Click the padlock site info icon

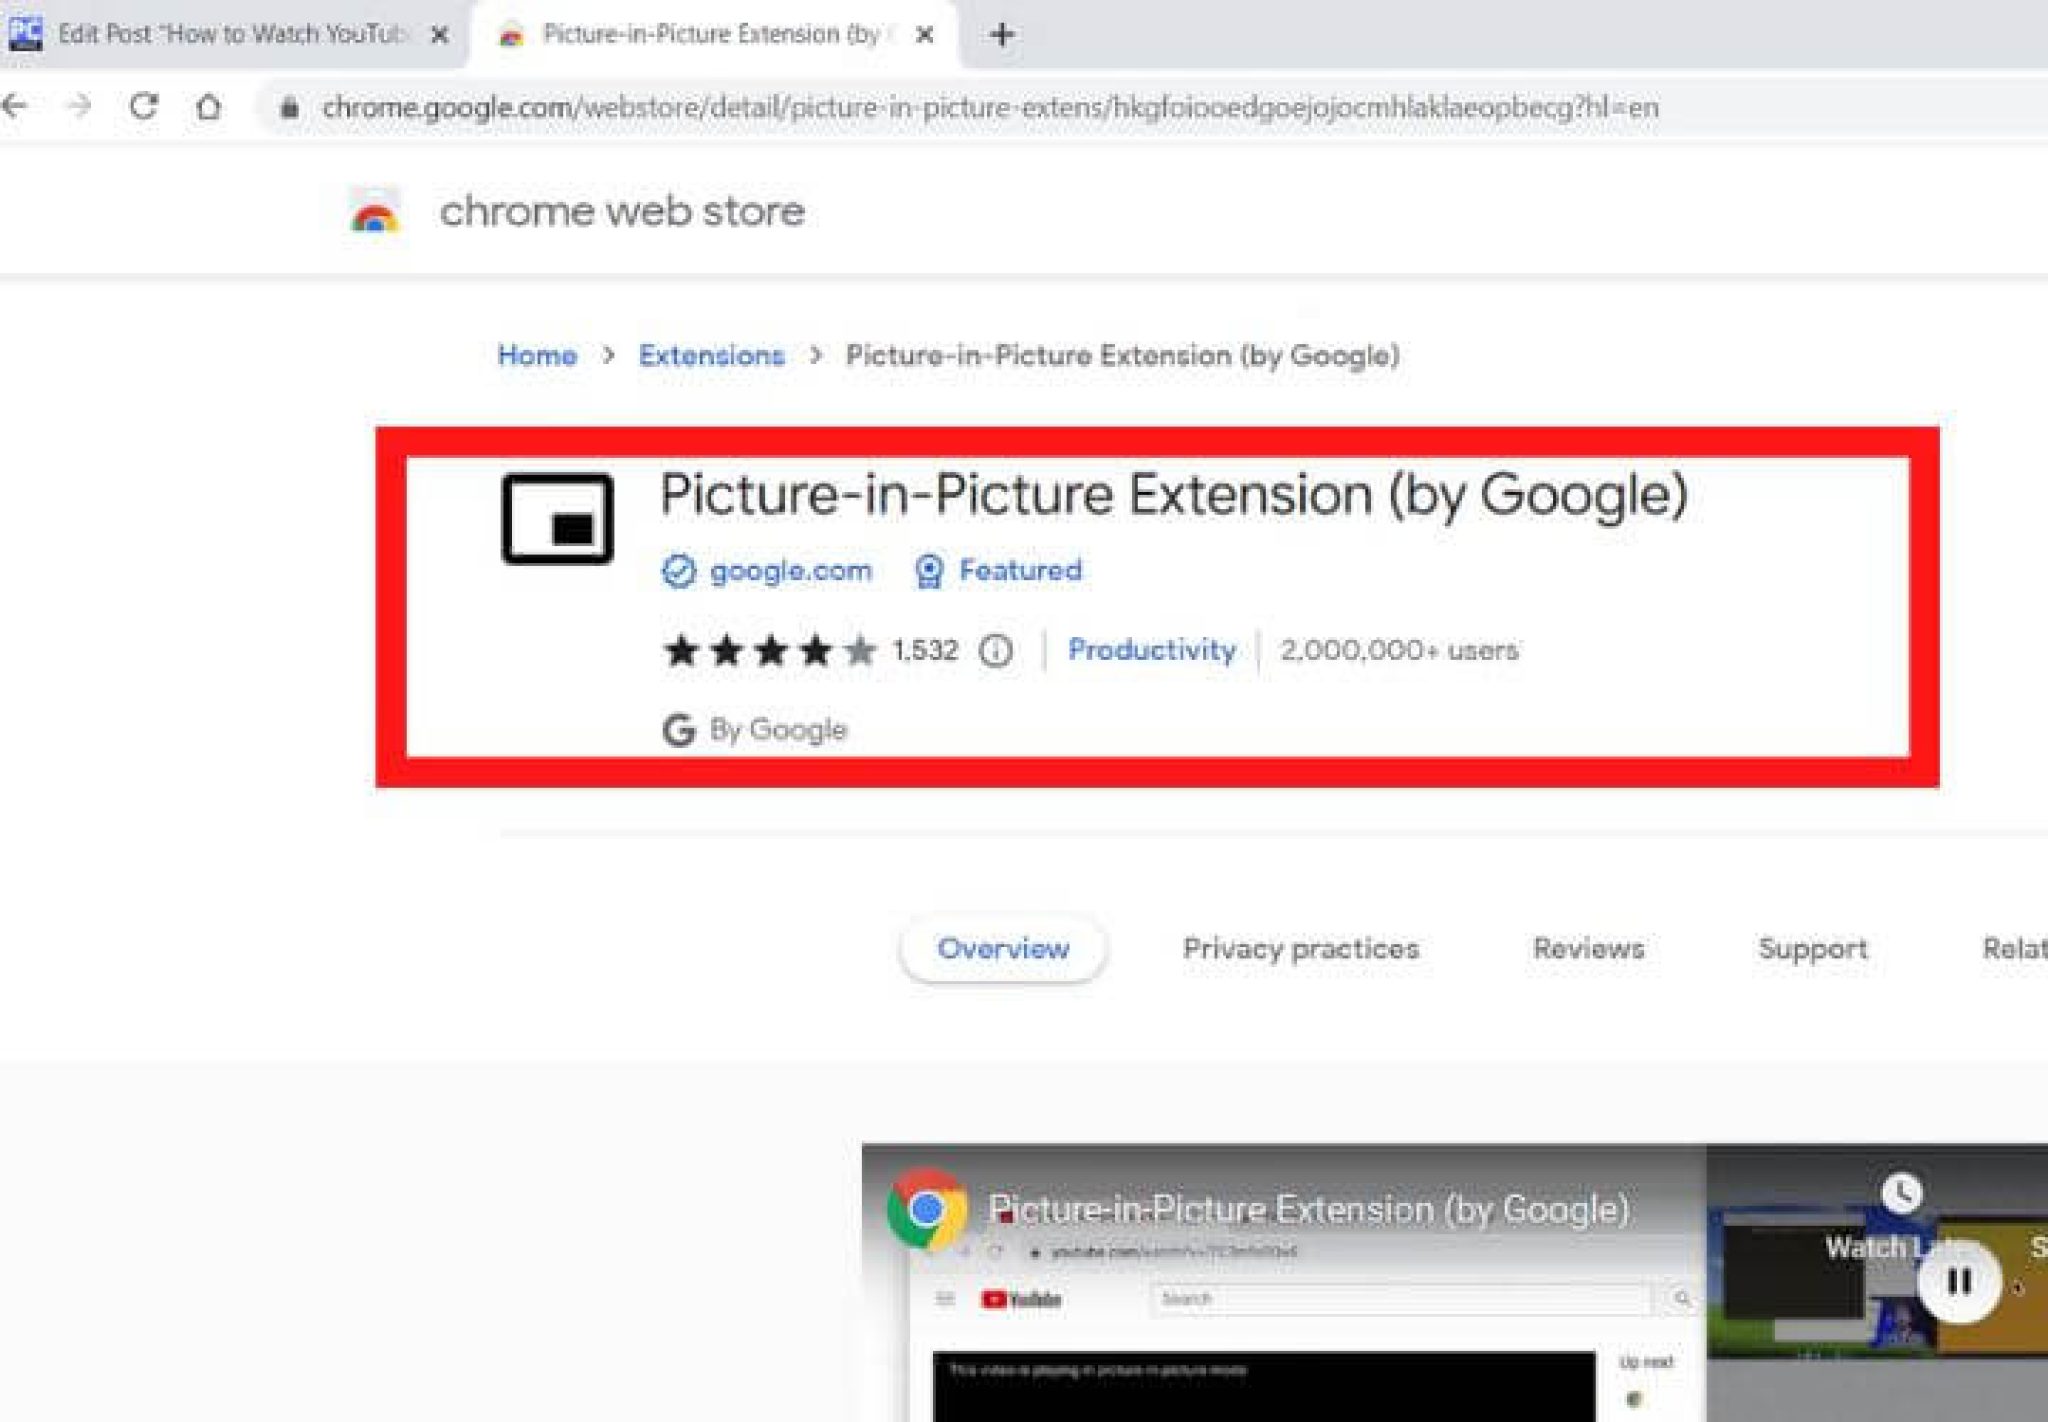point(289,107)
